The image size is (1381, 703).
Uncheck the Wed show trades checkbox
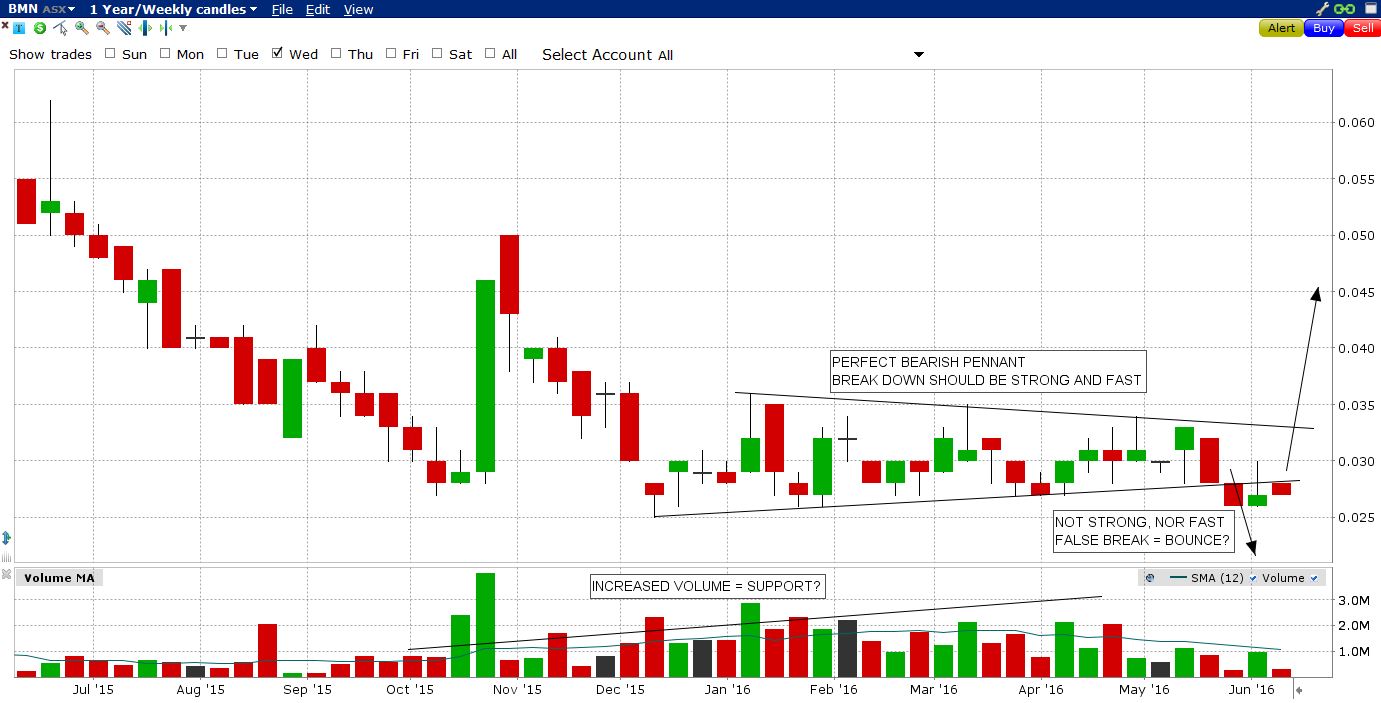tap(277, 54)
